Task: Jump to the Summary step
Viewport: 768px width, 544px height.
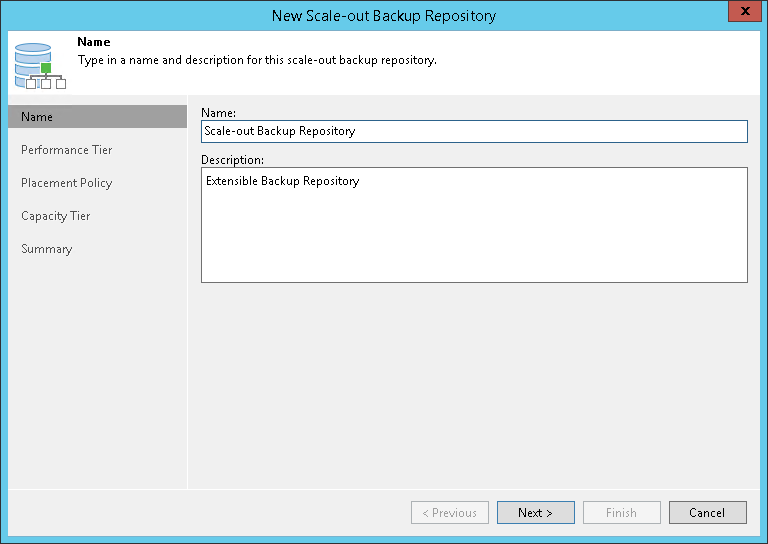Action: click(x=47, y=249)
